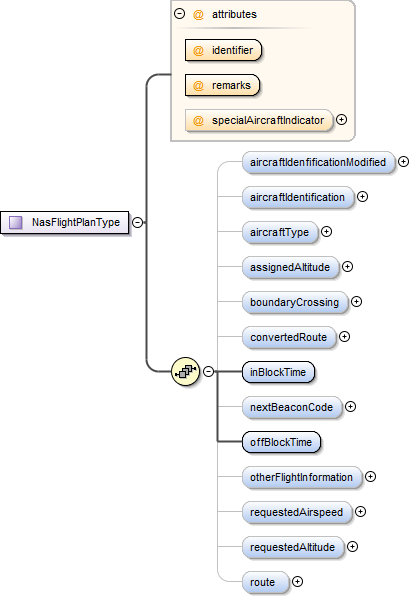This screenshot has height=598, width=411.
Task: Expand the route element
Action: (297, 582)
